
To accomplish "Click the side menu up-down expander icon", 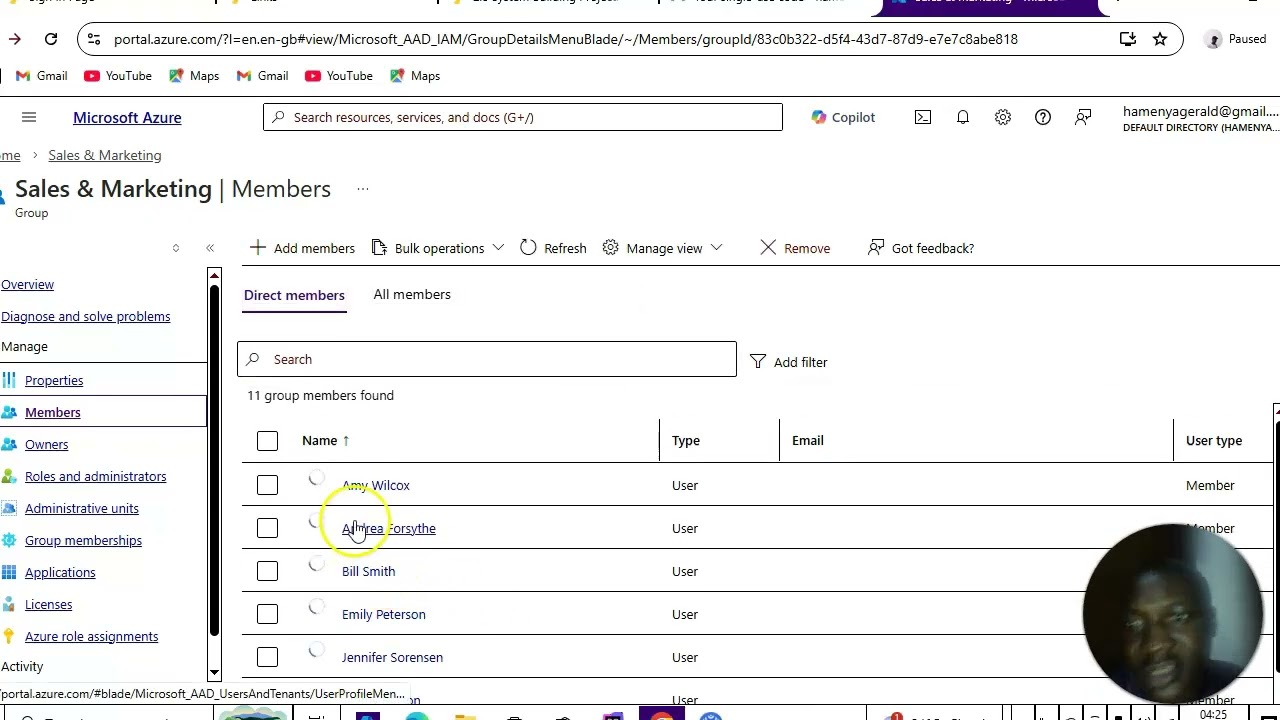I will 176,248.
